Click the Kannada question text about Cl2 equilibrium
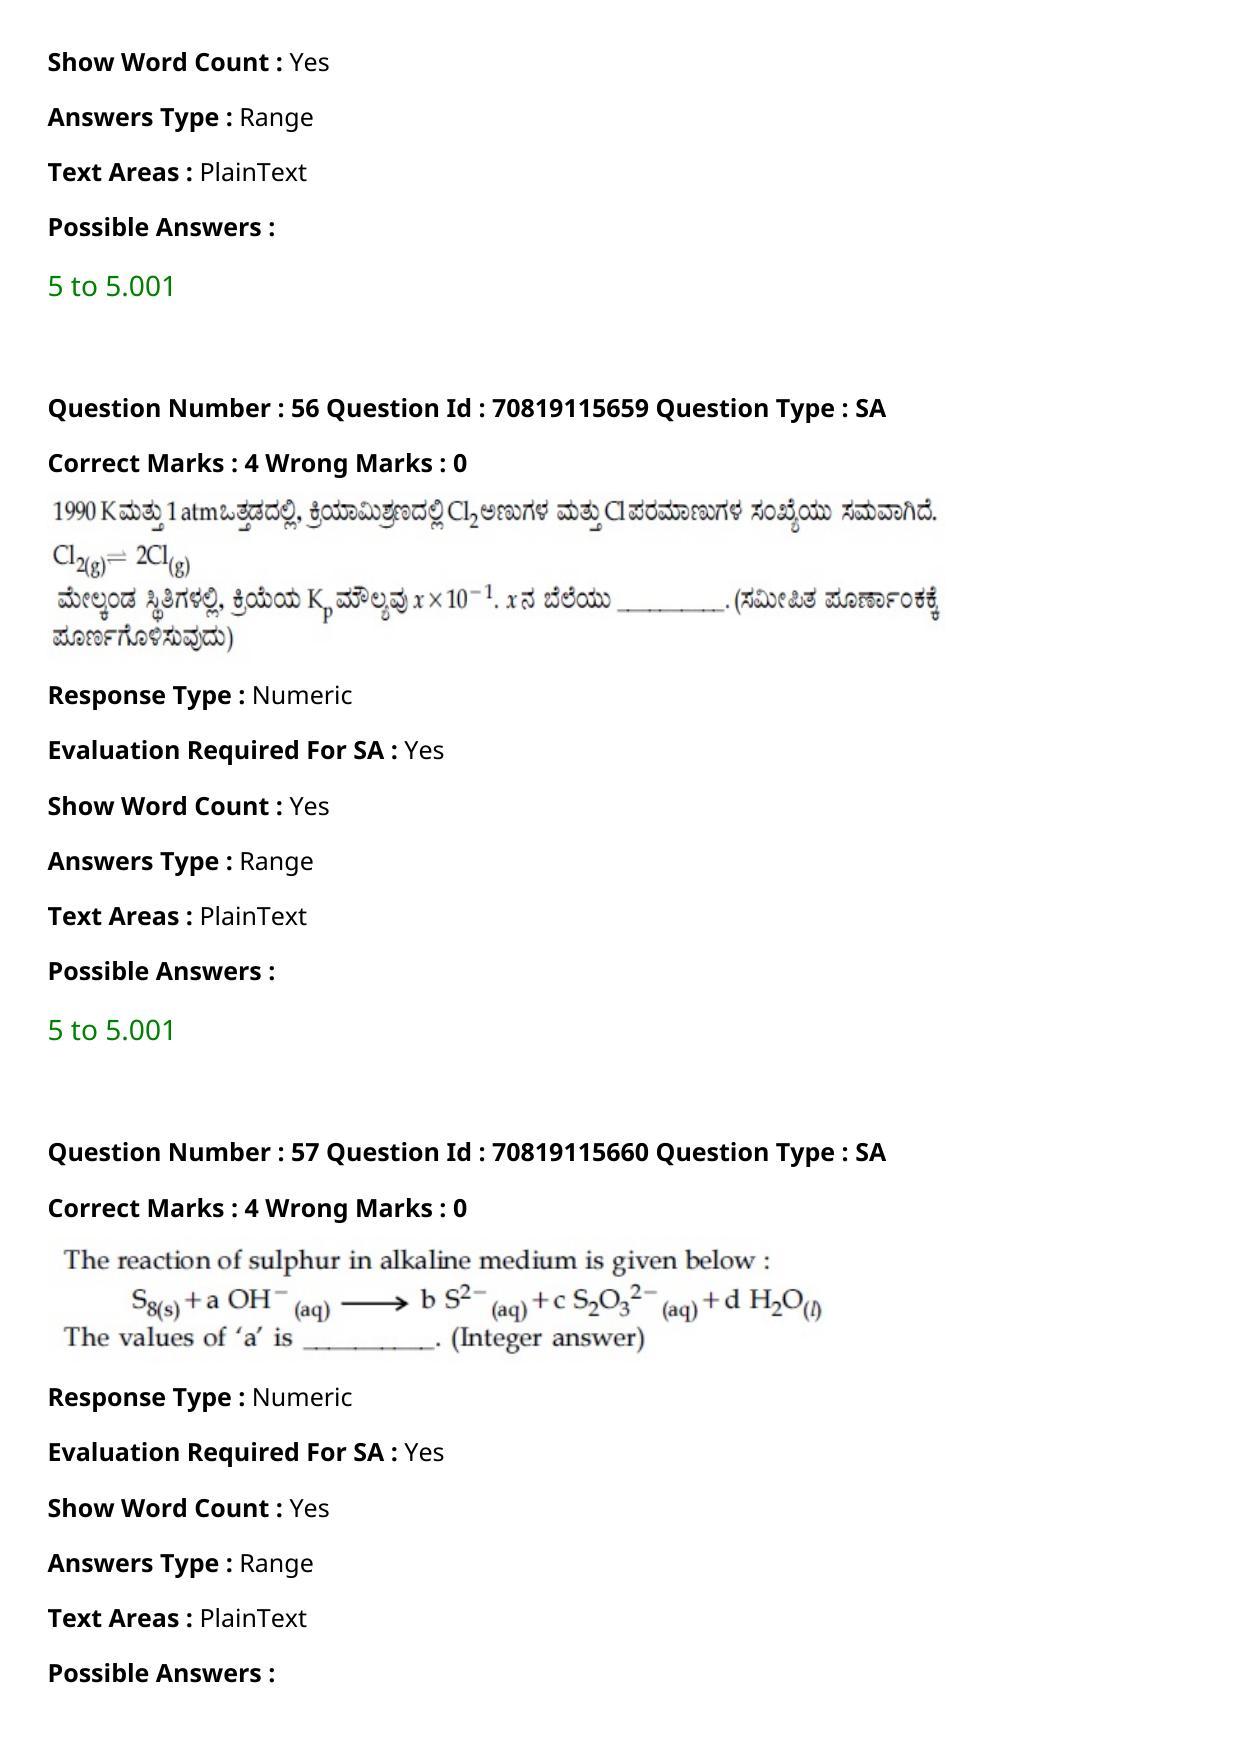This screenshot has height=1755, width=1240. 495,574
